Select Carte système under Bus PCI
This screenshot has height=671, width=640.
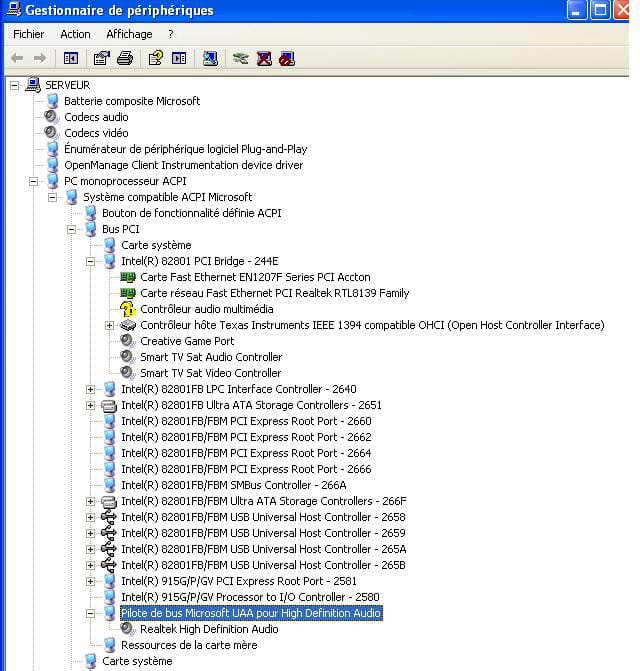pyautogui.click(x=156, y=245)
